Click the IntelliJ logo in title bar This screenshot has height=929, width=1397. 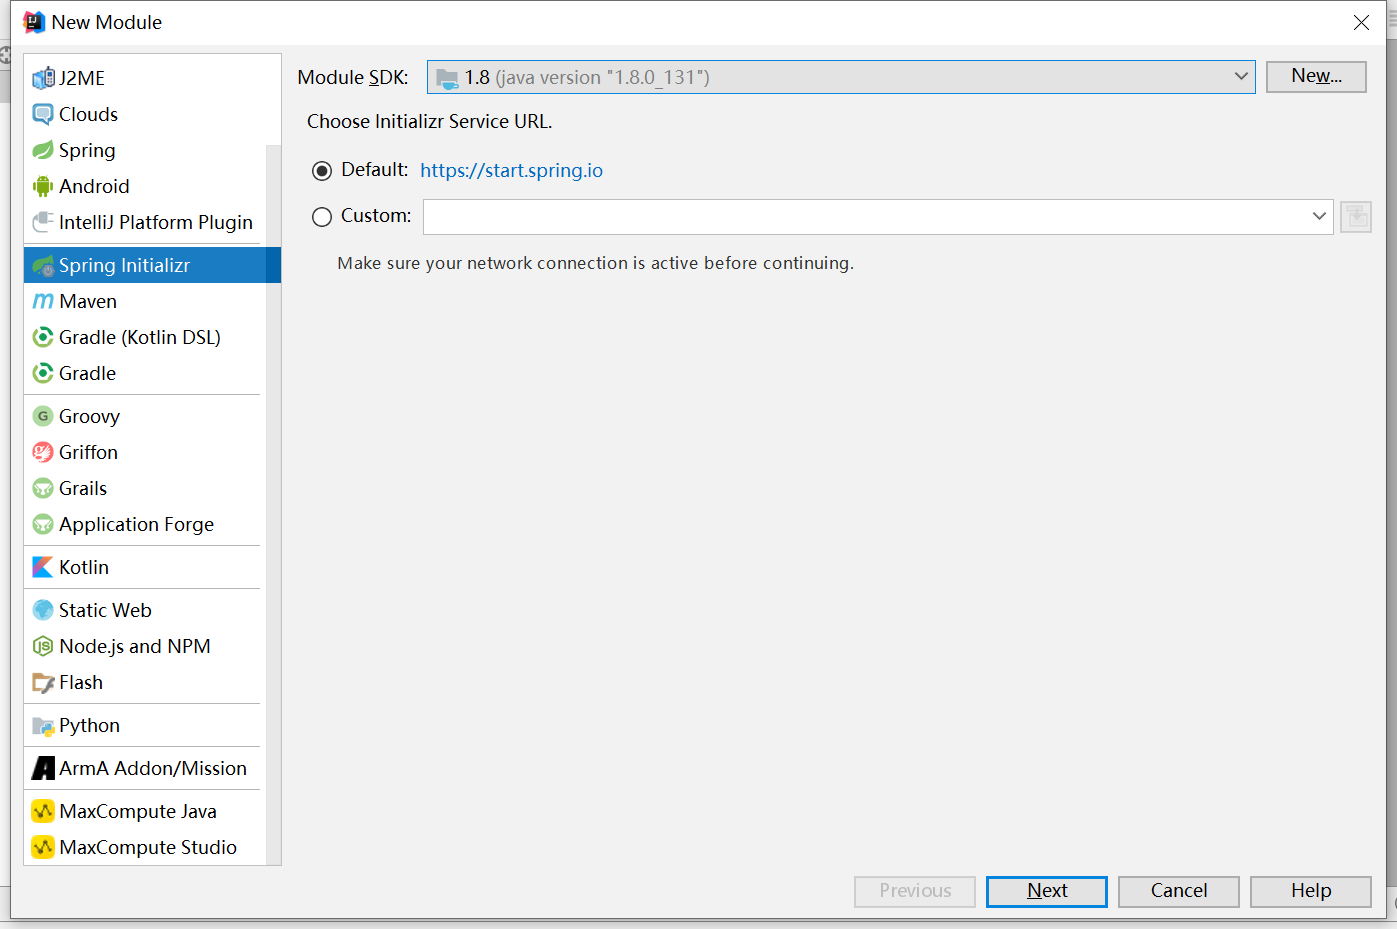coord(34,22)
